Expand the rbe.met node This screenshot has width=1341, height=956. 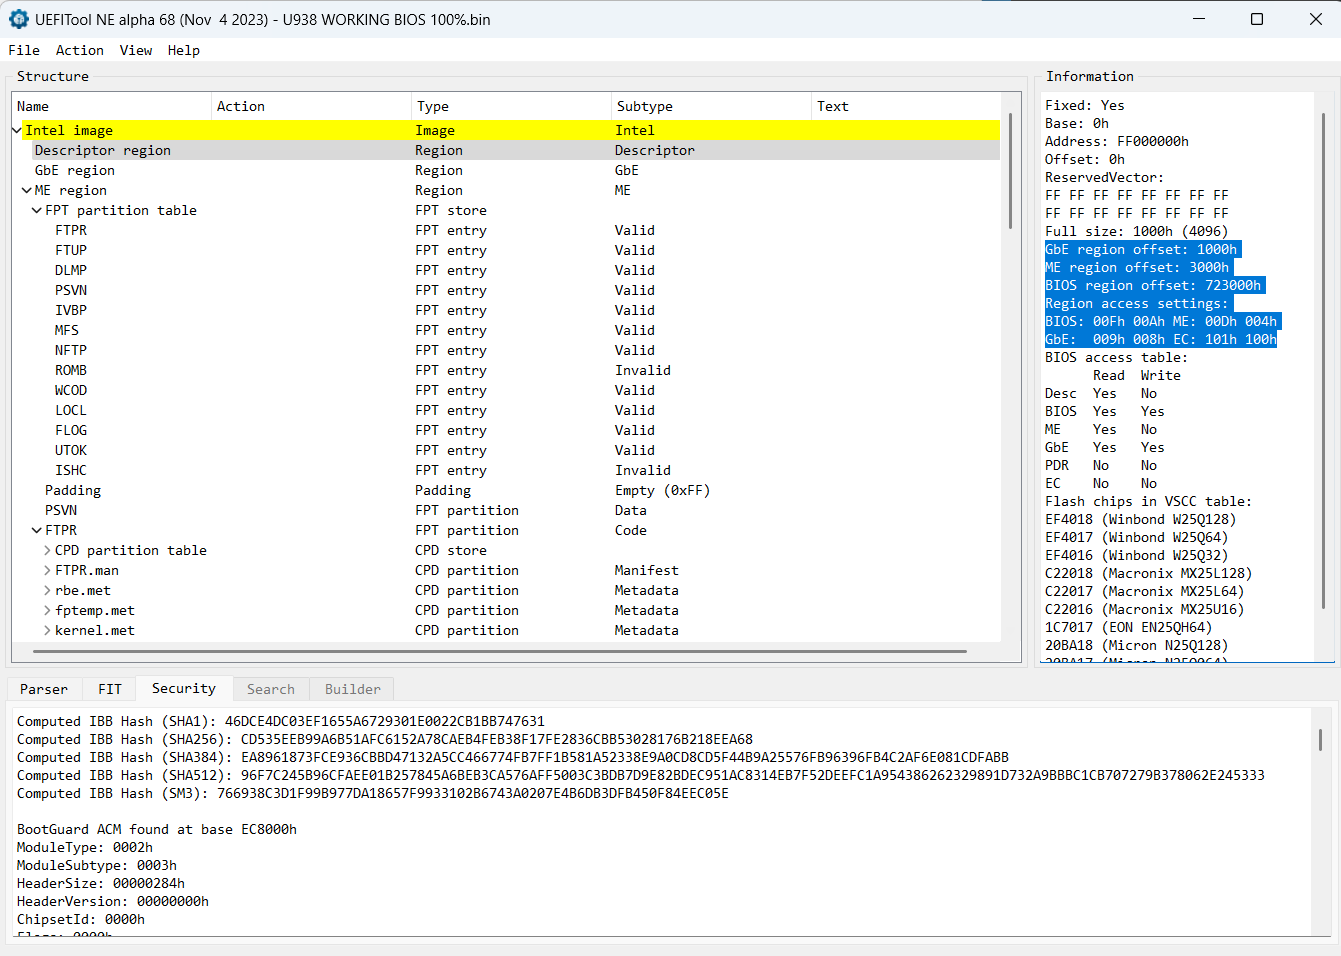(x=47, y=590)
